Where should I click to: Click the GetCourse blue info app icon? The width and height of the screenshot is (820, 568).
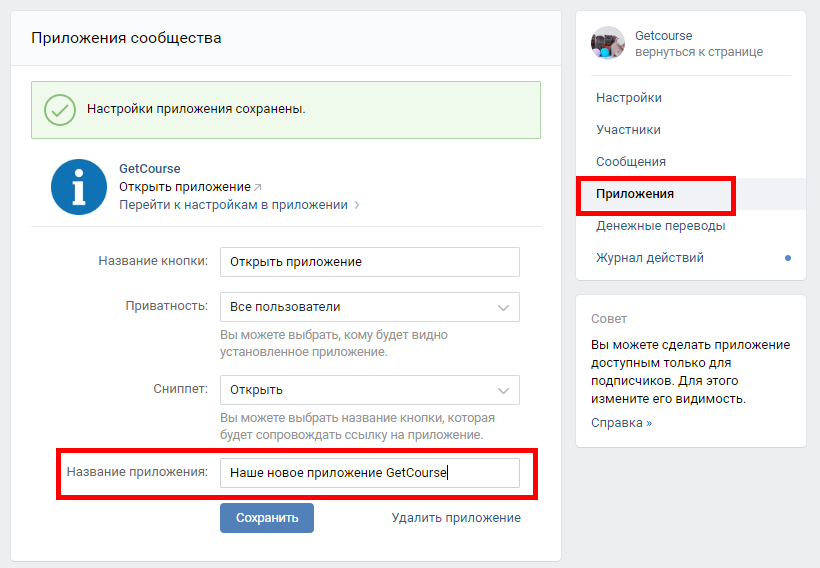tap(79, 187)
